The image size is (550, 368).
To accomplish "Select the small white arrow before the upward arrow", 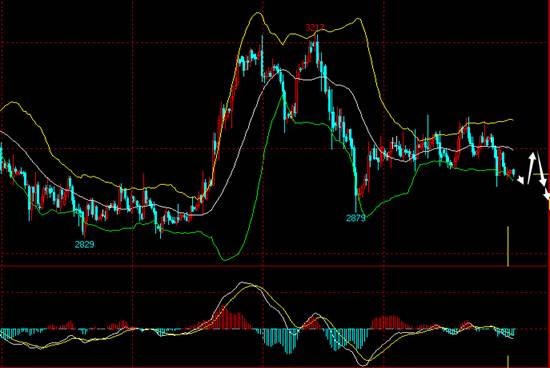I will click(x=520, y=180).
